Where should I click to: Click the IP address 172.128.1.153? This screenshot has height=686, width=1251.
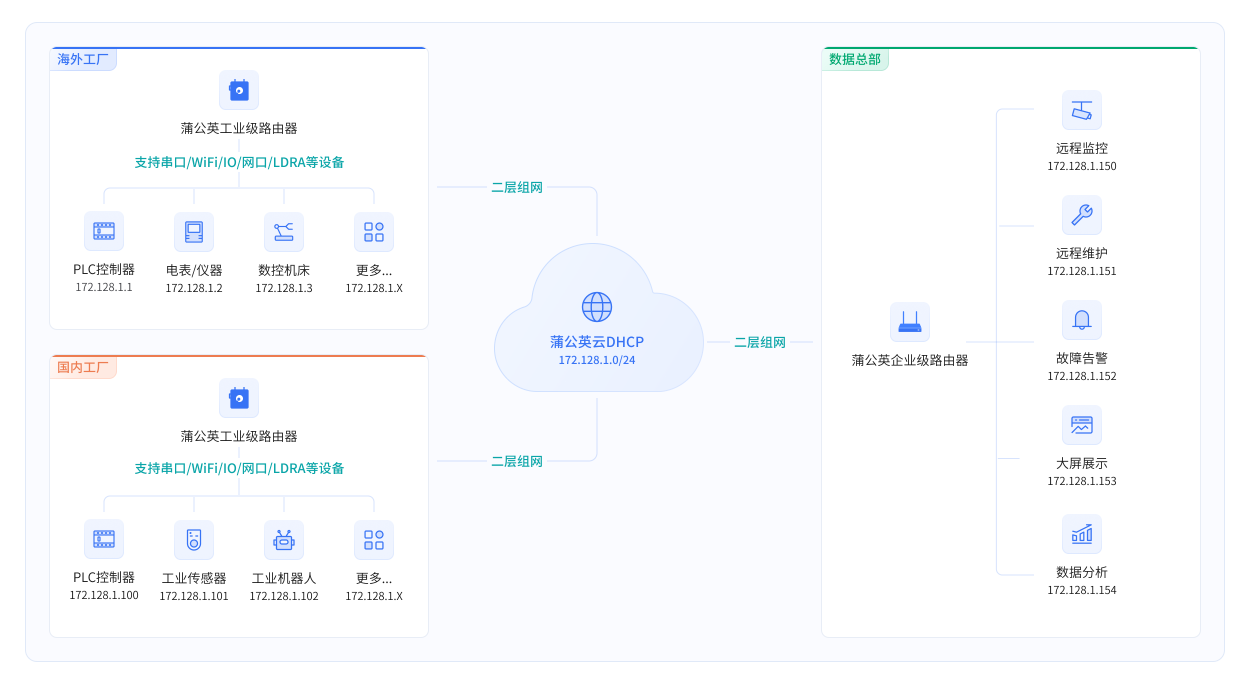(x=1082, y=481)
